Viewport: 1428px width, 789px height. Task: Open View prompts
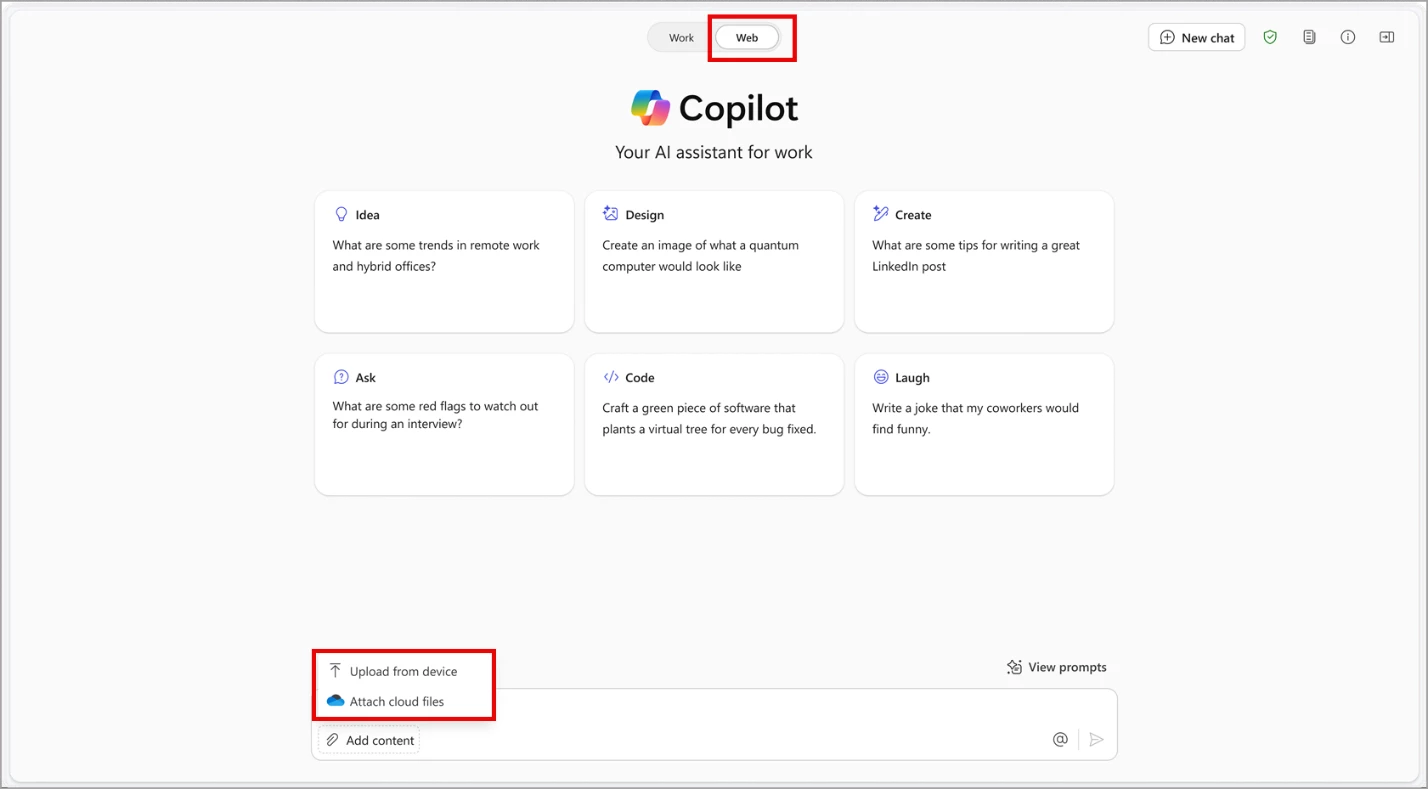coord(1057,667)
